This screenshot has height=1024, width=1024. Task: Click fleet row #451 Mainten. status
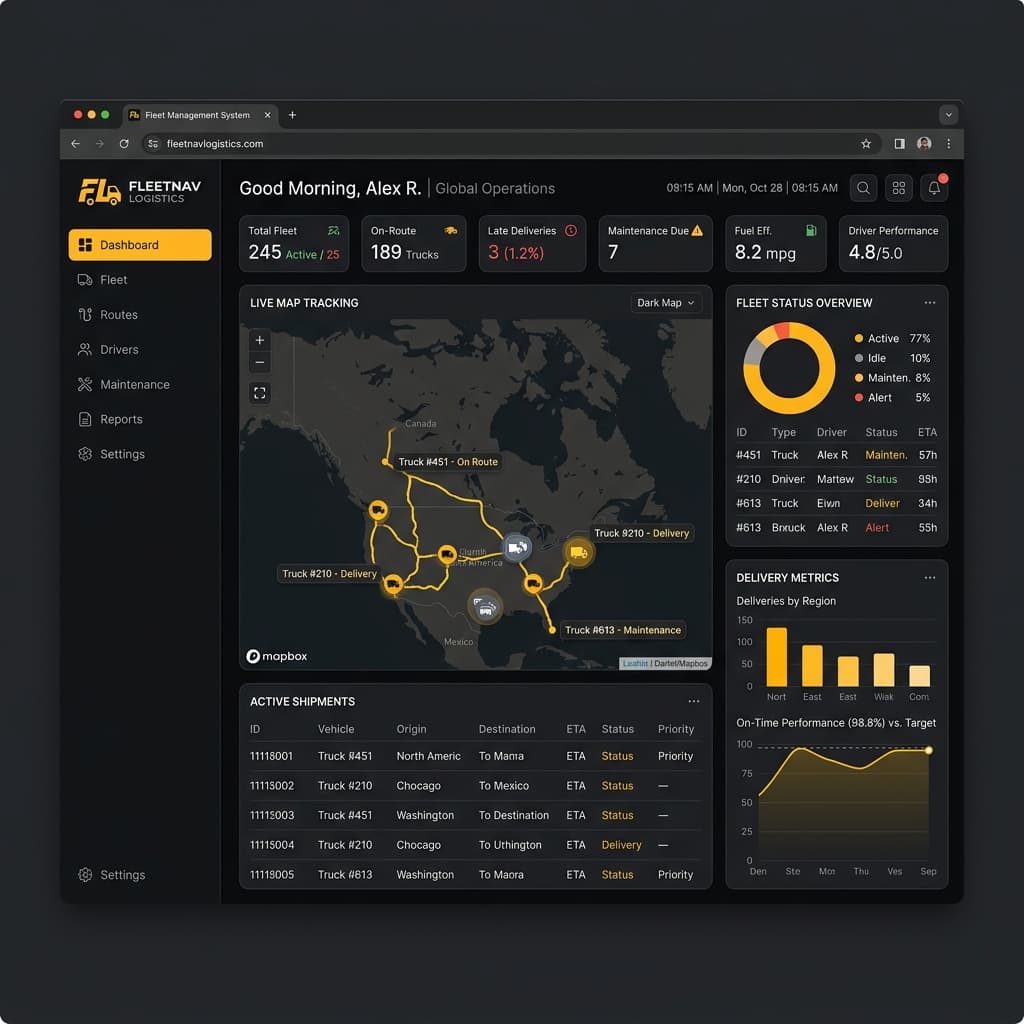click(886, 455)
